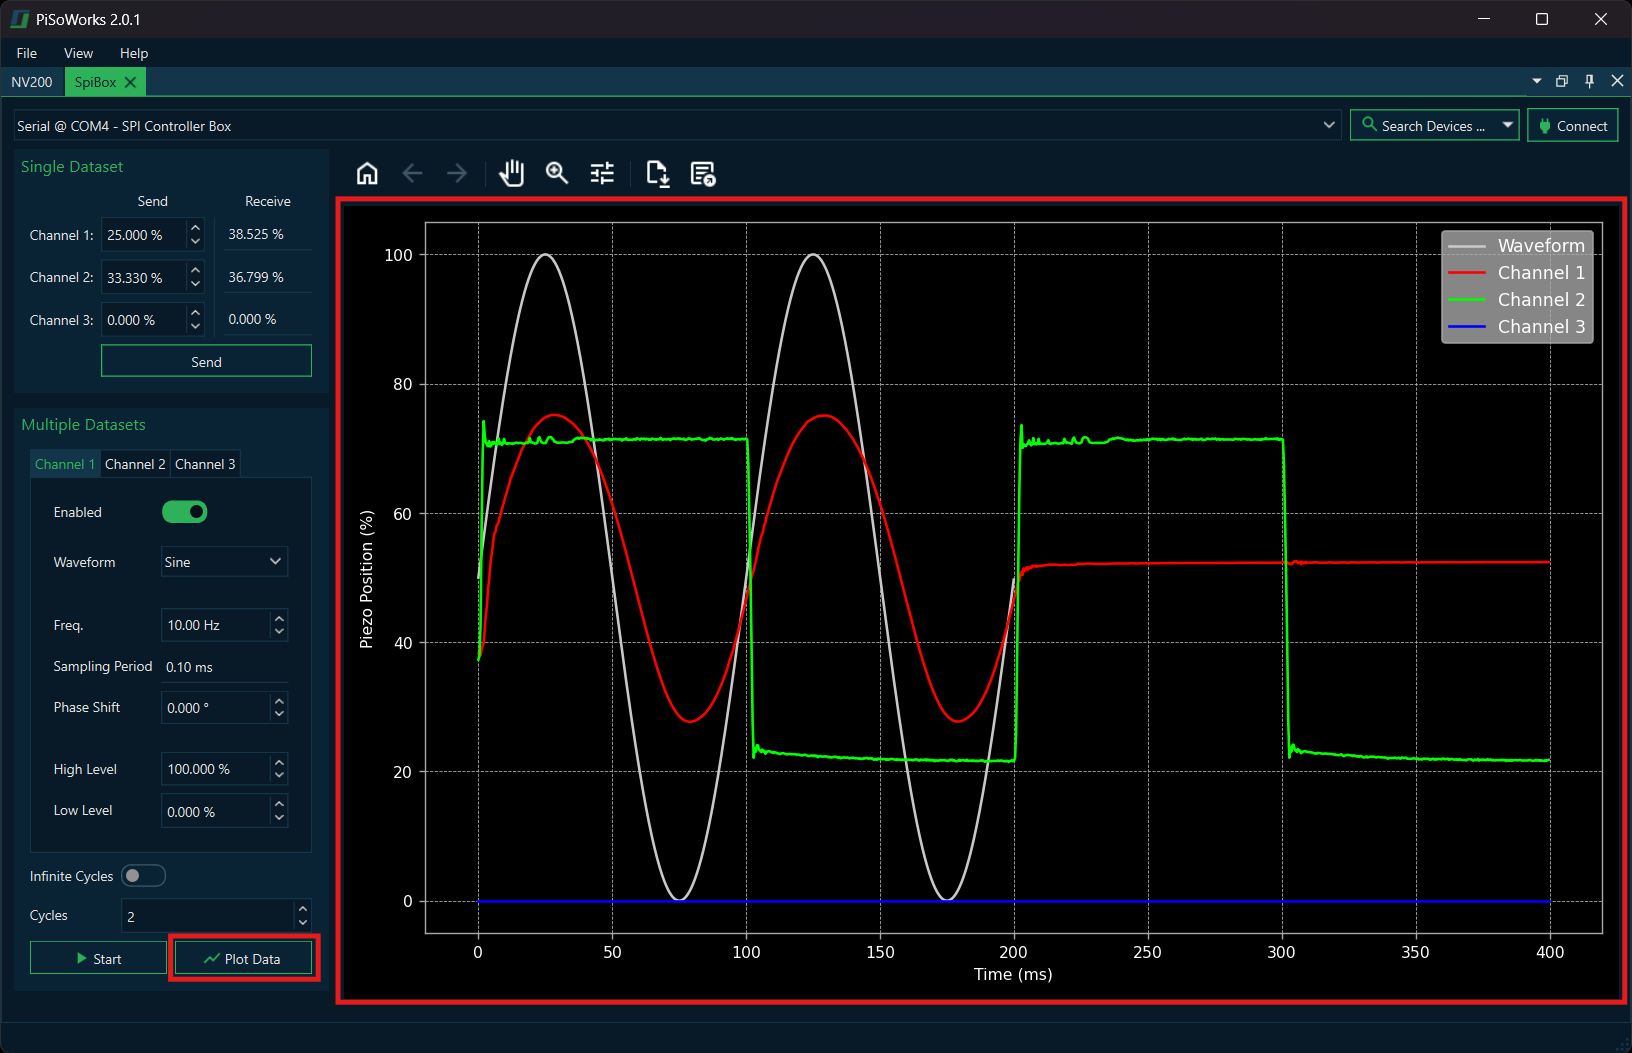Save the plot using the export file icon
The height and width of the screenshot is (1053, 1632).
tap(657, 173)
